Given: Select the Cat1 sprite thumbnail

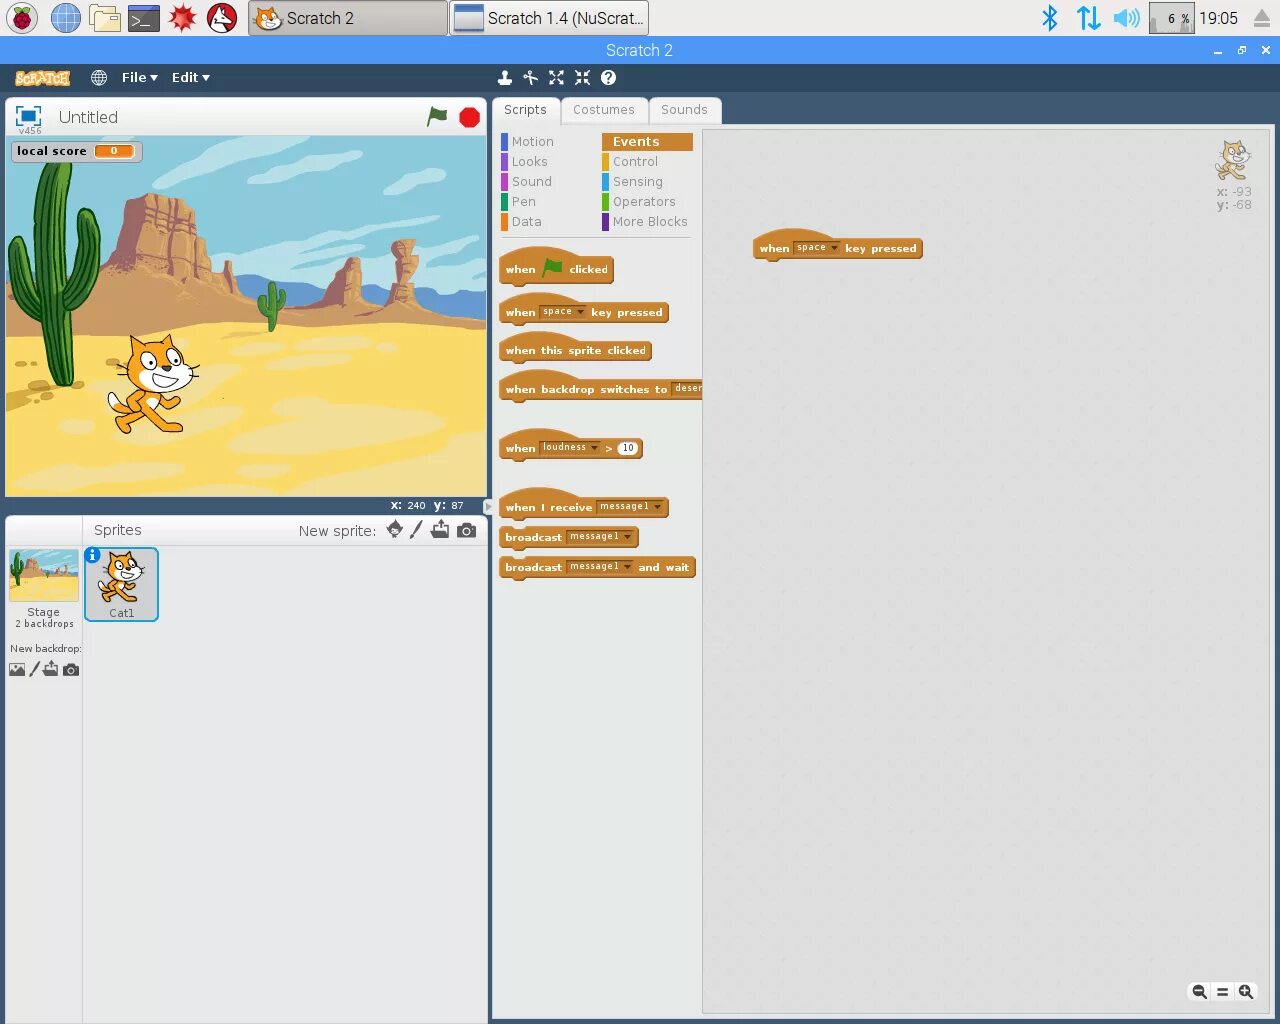Looking at the screenshot, I should coord(122,584).
